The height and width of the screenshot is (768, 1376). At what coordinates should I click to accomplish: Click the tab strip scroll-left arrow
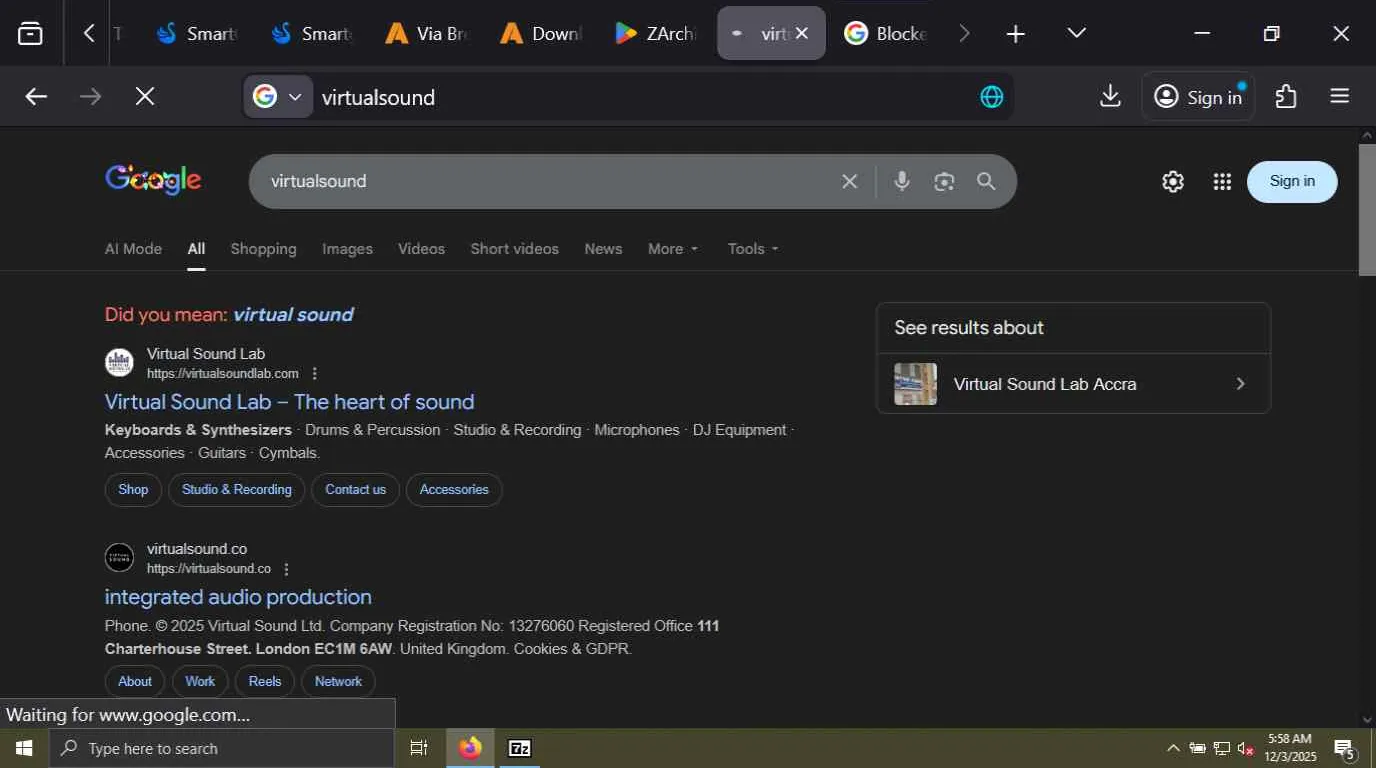pyautogui.click(x=89, y=34)
